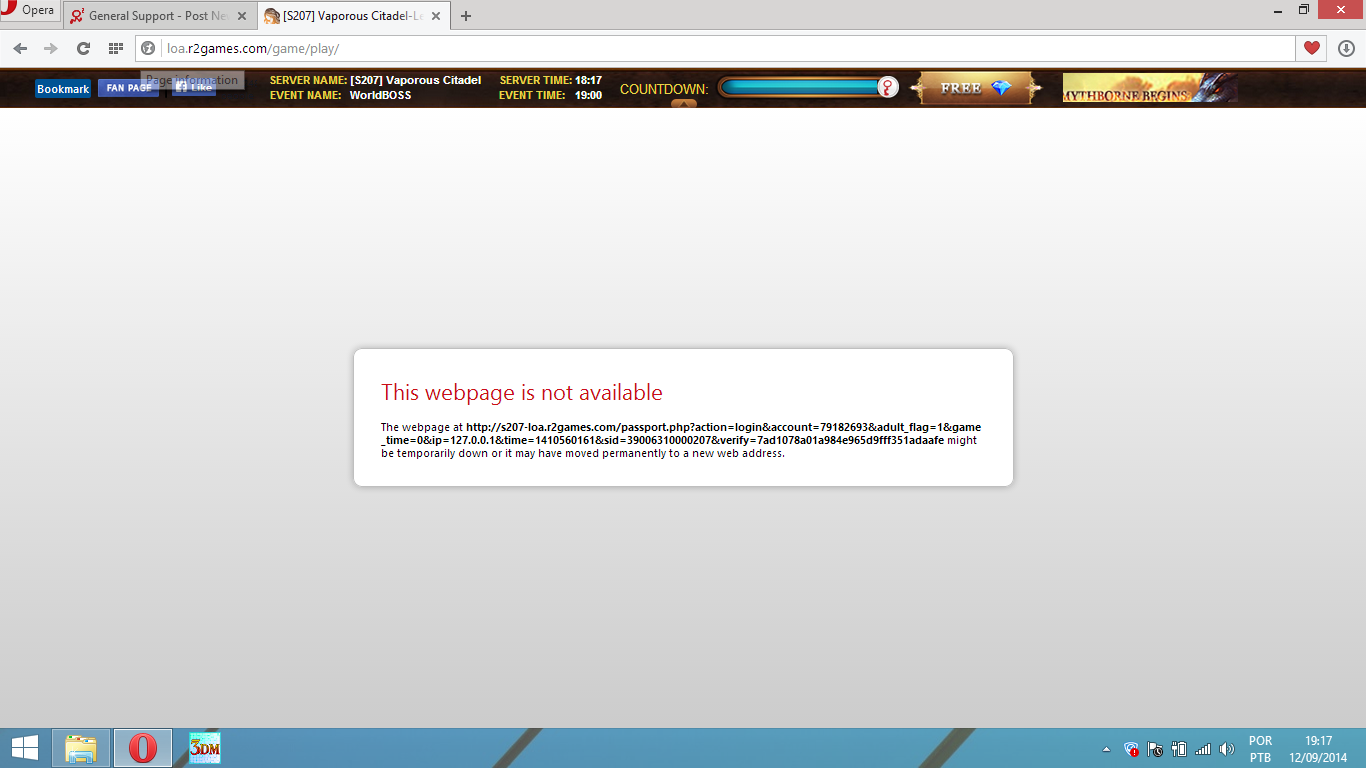This screenshot has width=1366, height=768.
Task: Reload the current page
Action: coord(84,48)
